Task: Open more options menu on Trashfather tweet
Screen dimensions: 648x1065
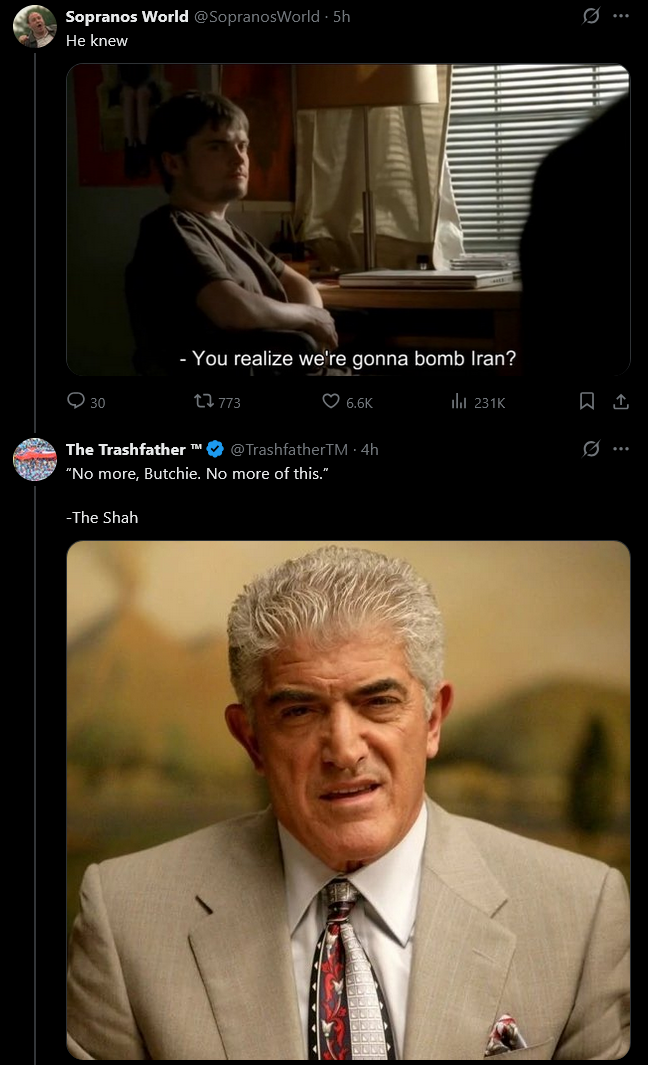Action: click(x=621, y=449)
